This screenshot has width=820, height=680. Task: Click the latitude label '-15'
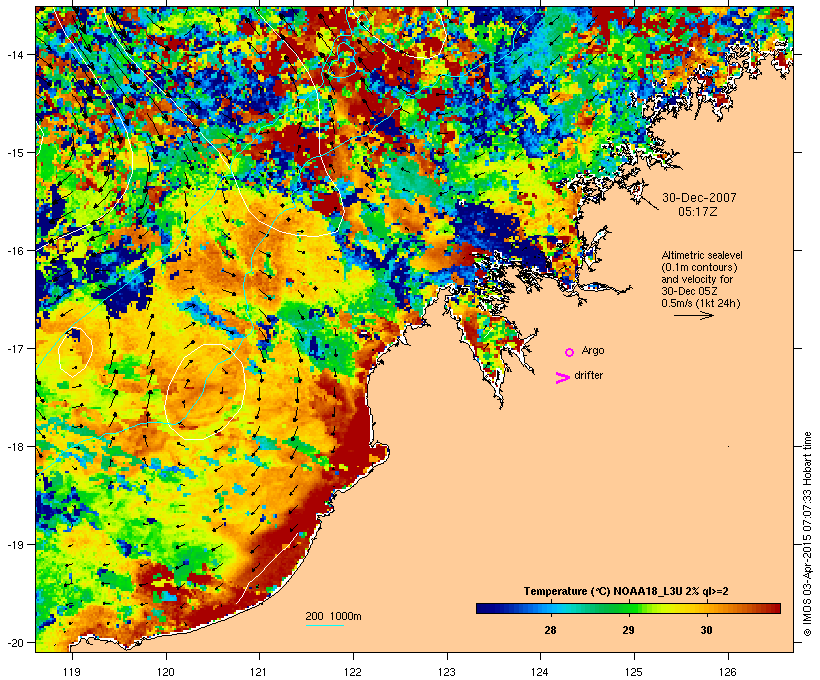[14, 153]
